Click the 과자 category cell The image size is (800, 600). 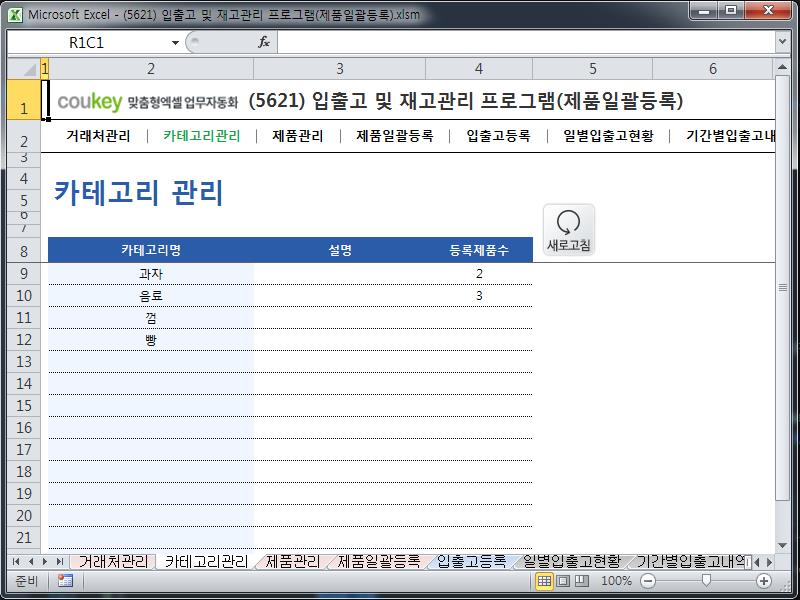pos(151,274)
